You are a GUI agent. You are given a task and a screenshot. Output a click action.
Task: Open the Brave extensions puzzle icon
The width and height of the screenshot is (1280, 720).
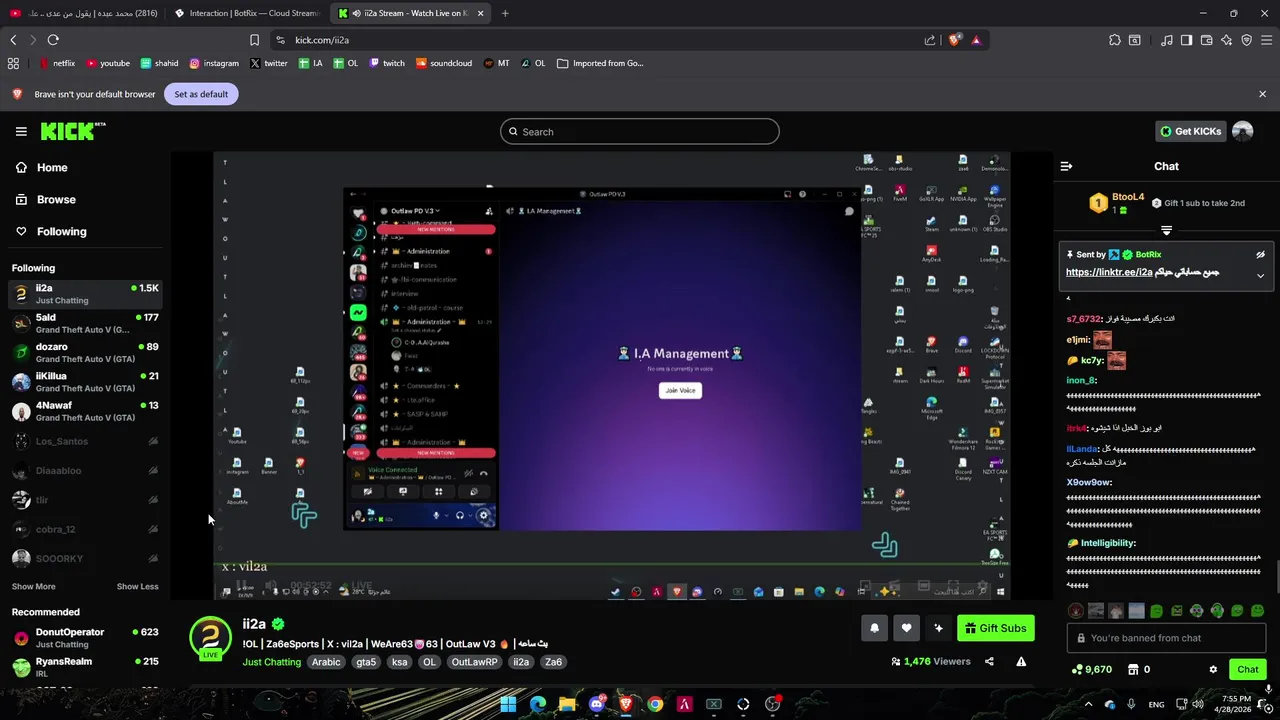point(1114,40)
